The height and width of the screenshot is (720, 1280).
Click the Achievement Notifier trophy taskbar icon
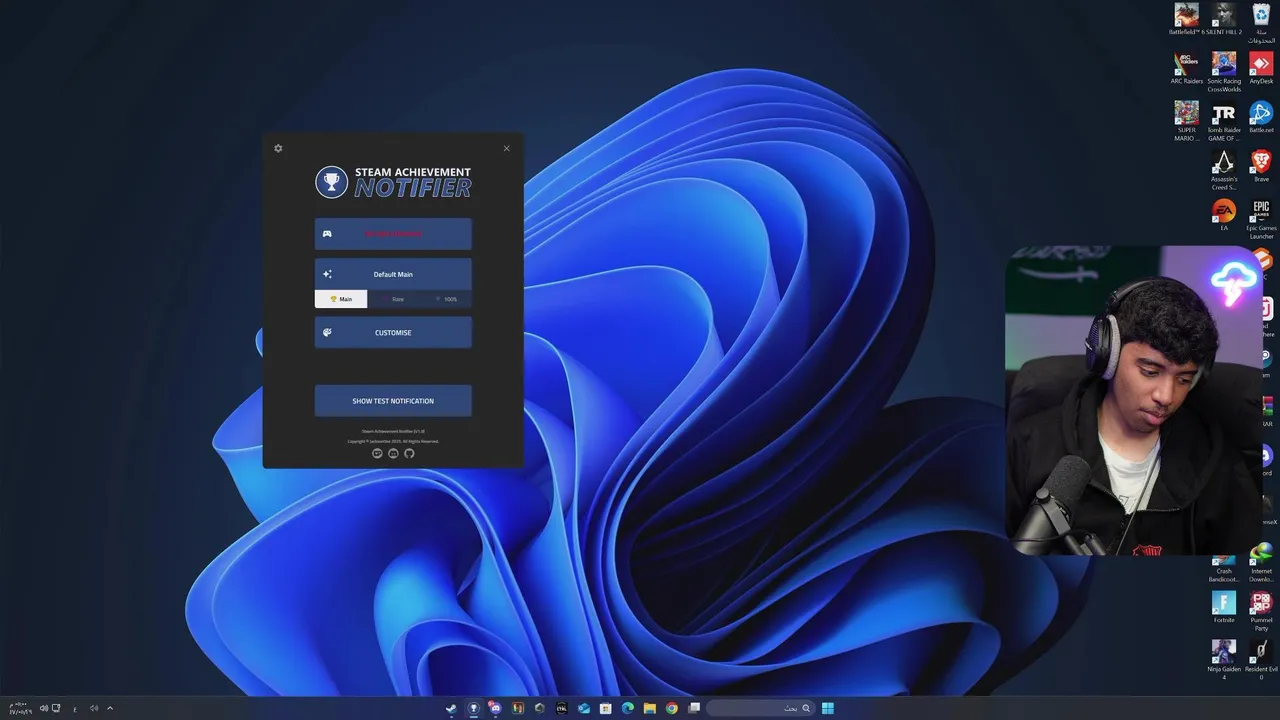474,708
